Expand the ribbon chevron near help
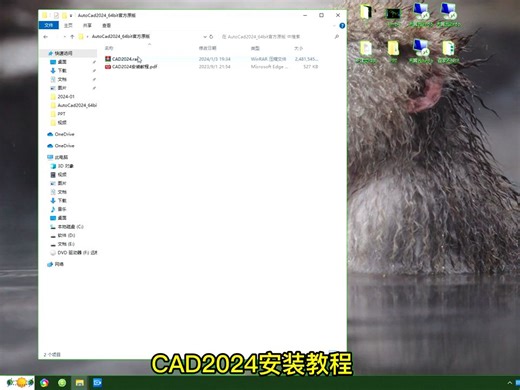 tap(334, 26)
